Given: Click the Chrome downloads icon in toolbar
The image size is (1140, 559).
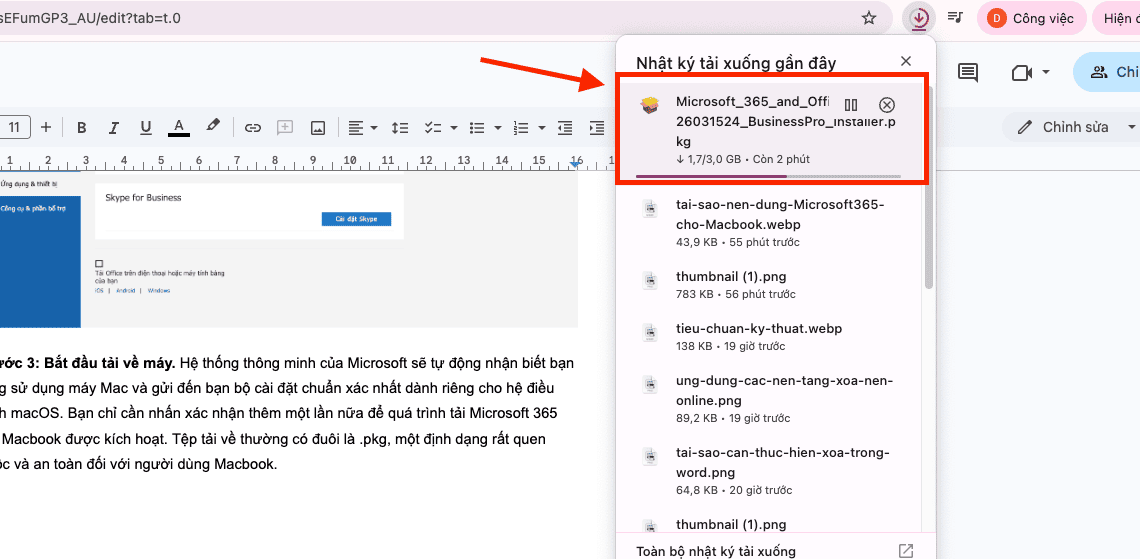Looking at the screenshot, I should pos(920,18).
